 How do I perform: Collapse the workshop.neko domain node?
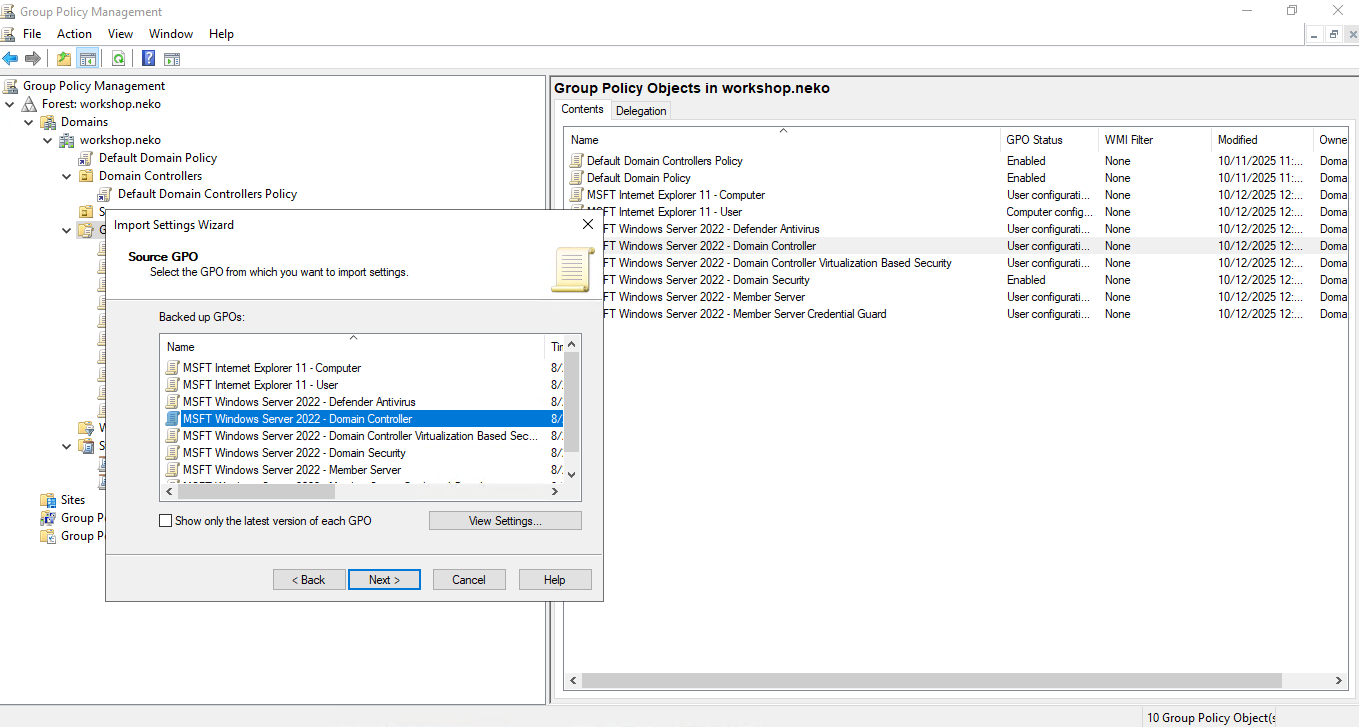pyautogui.click(x=46, y=139)
